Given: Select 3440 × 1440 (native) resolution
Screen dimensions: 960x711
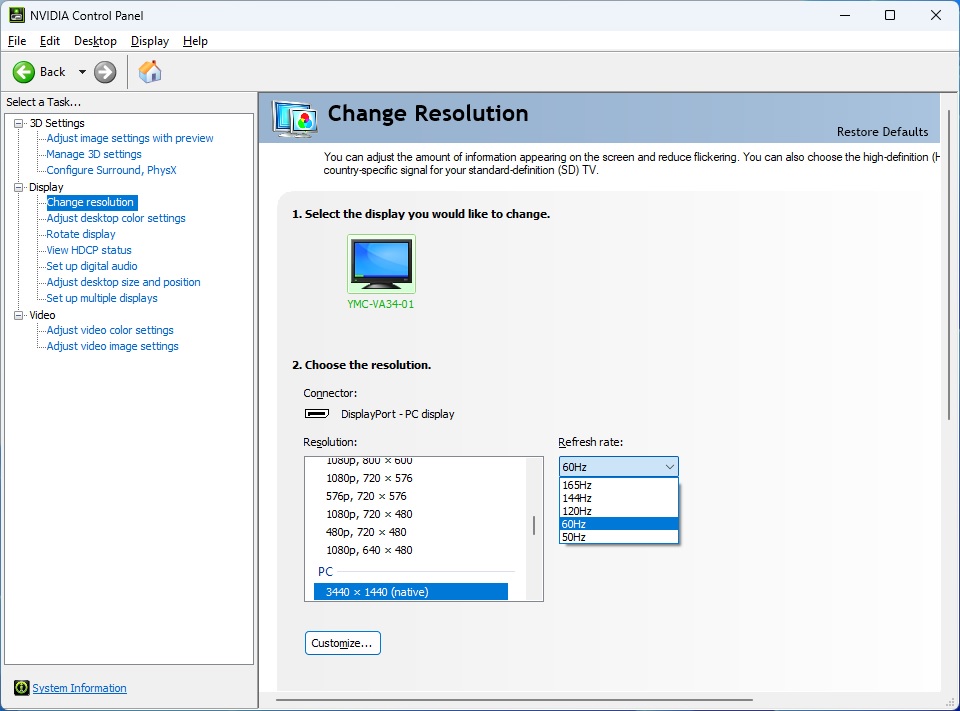Looking at the screenshot, I should pyautogui.click(x=411, y=592).
